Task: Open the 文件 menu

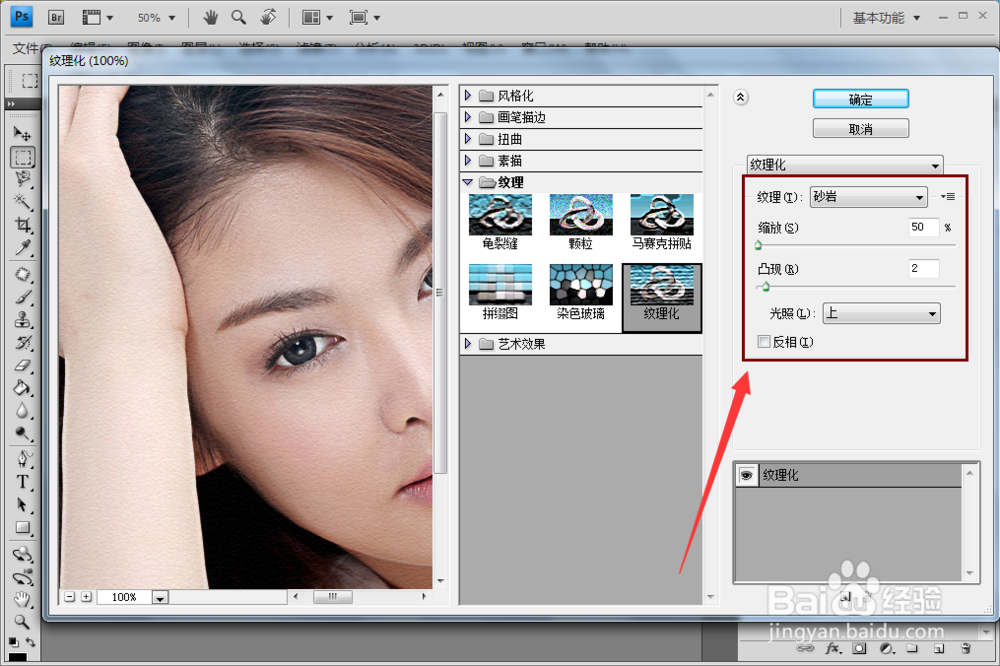Action: (x=26, y=48)
